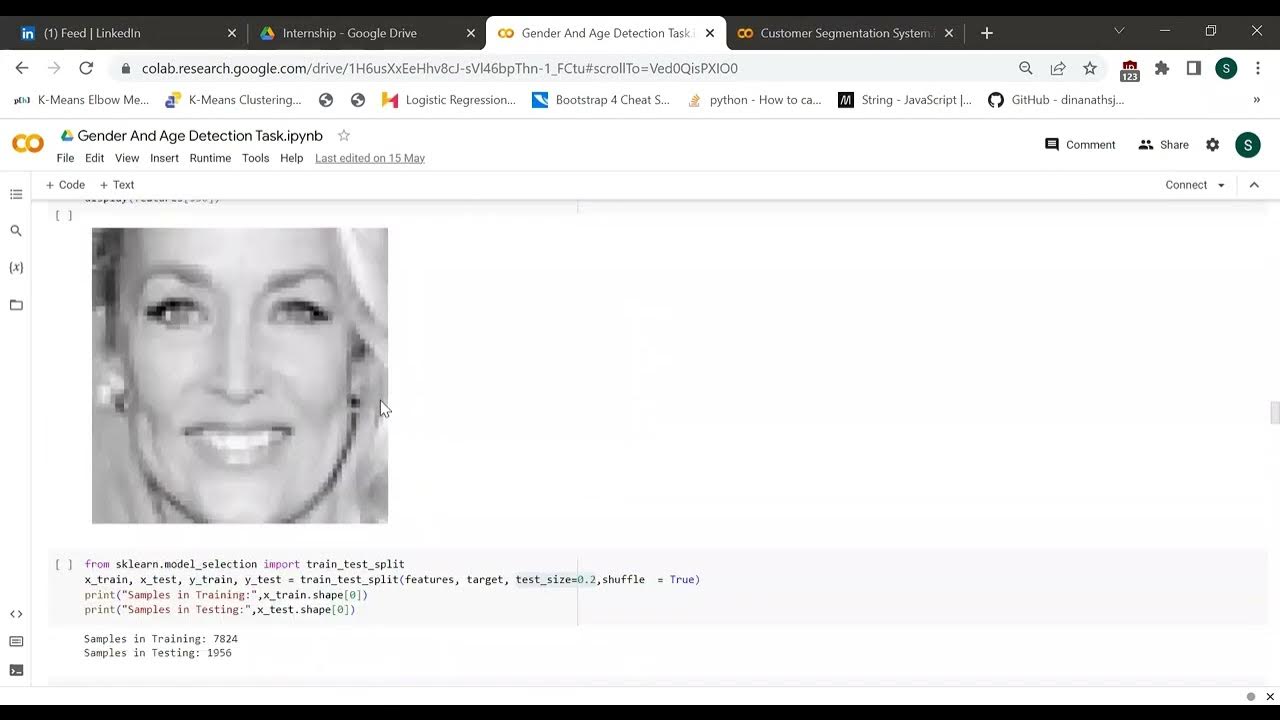Image resolution: width=1280 pixels, height=720 pixels.
Task: Open the terminal icon in sidebar
Action: point(16,670)
